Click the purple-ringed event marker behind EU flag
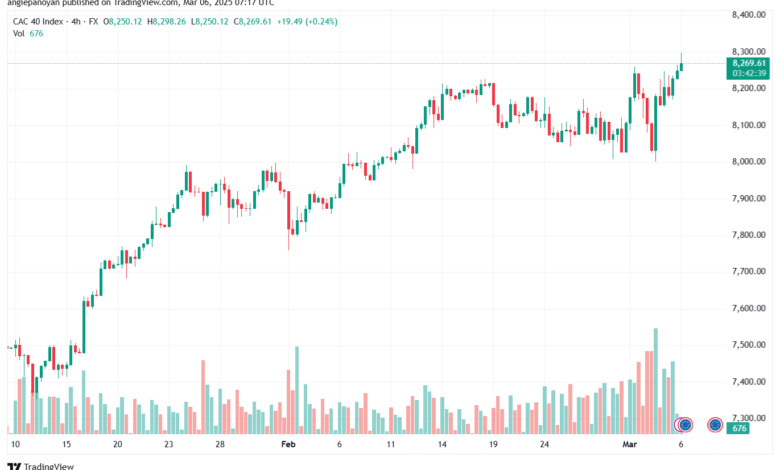780x470 pixels. (678, 425)
